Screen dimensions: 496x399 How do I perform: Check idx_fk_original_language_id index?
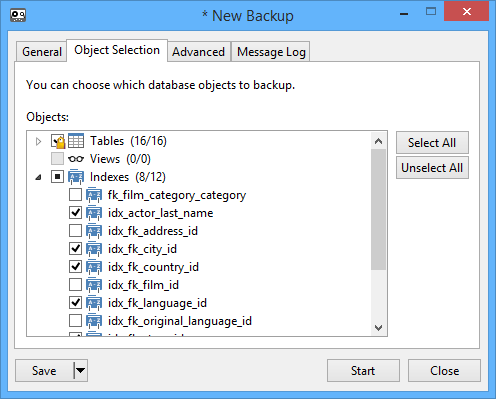pyautogui.click(x=75, y=321)
